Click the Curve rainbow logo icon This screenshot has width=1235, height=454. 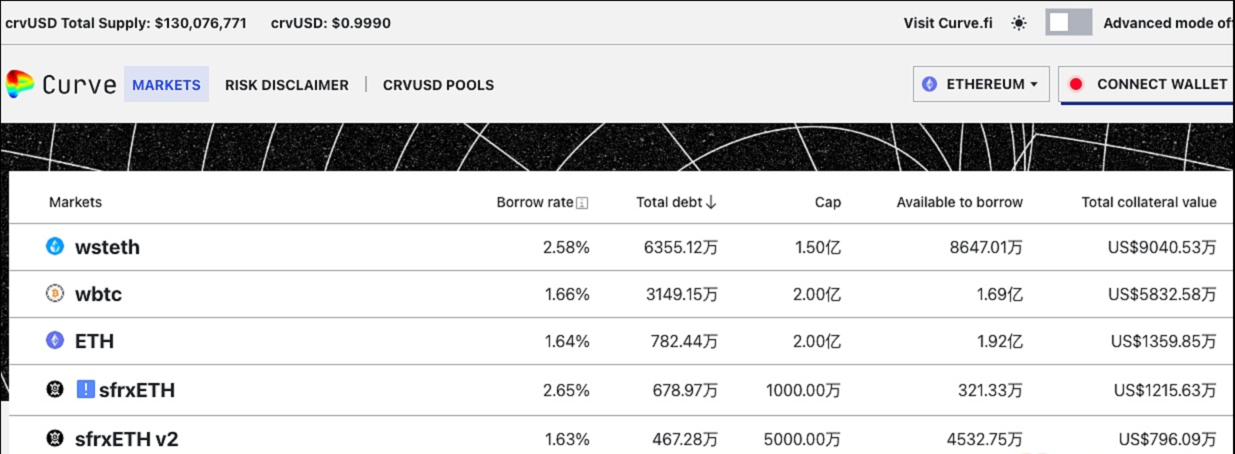(x=20, y=85)
